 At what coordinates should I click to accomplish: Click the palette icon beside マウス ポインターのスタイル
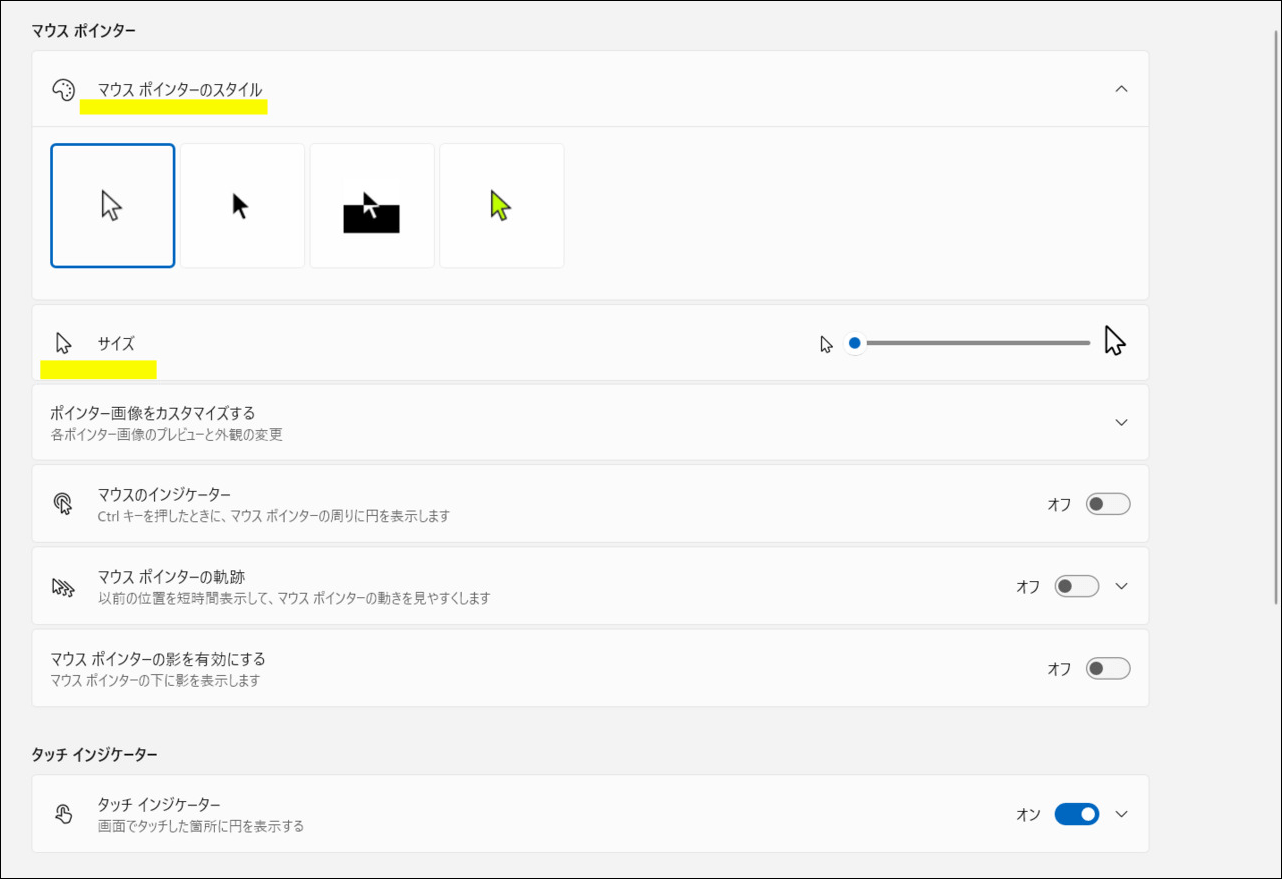[63, 90]
